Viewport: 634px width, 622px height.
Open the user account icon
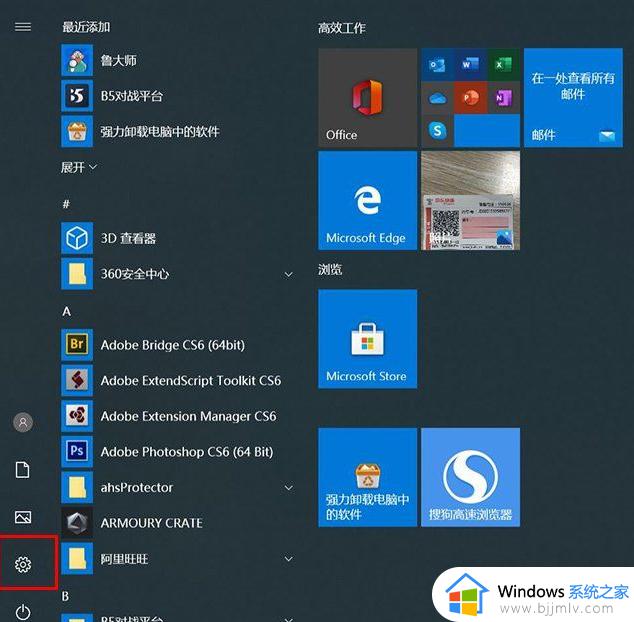23,422
